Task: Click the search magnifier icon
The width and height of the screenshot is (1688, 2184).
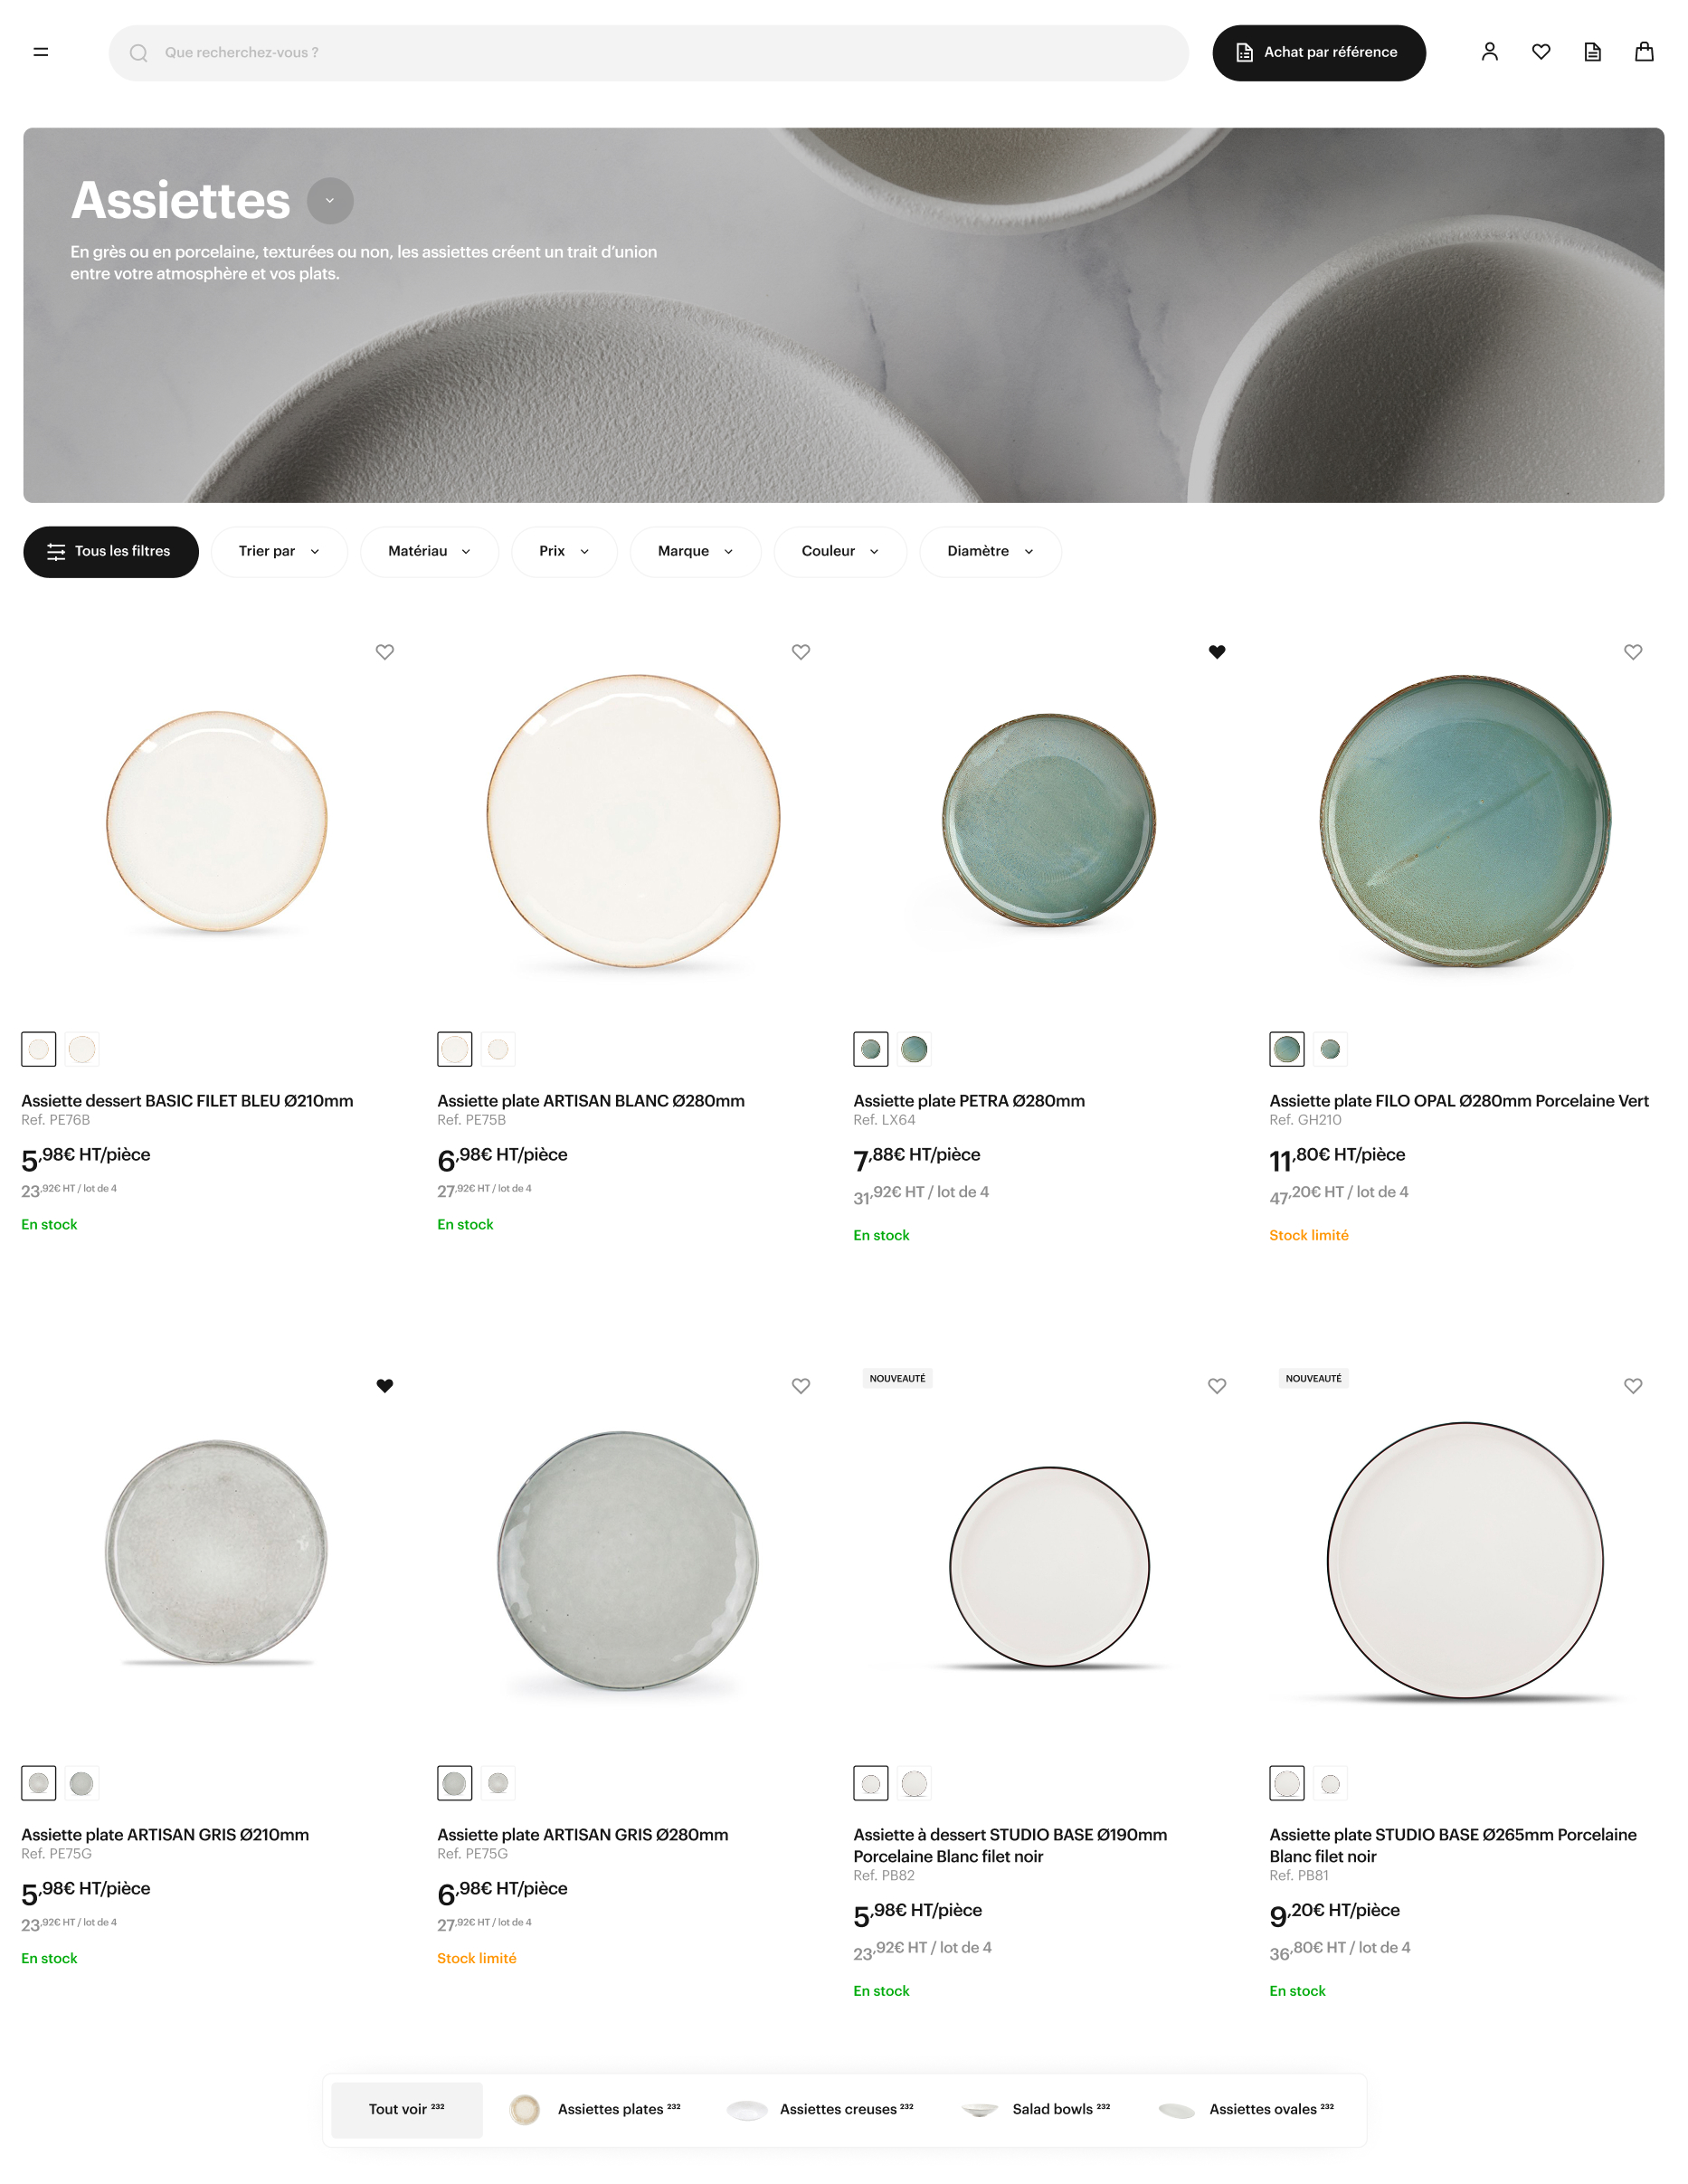Action: (x=139, y=53)
